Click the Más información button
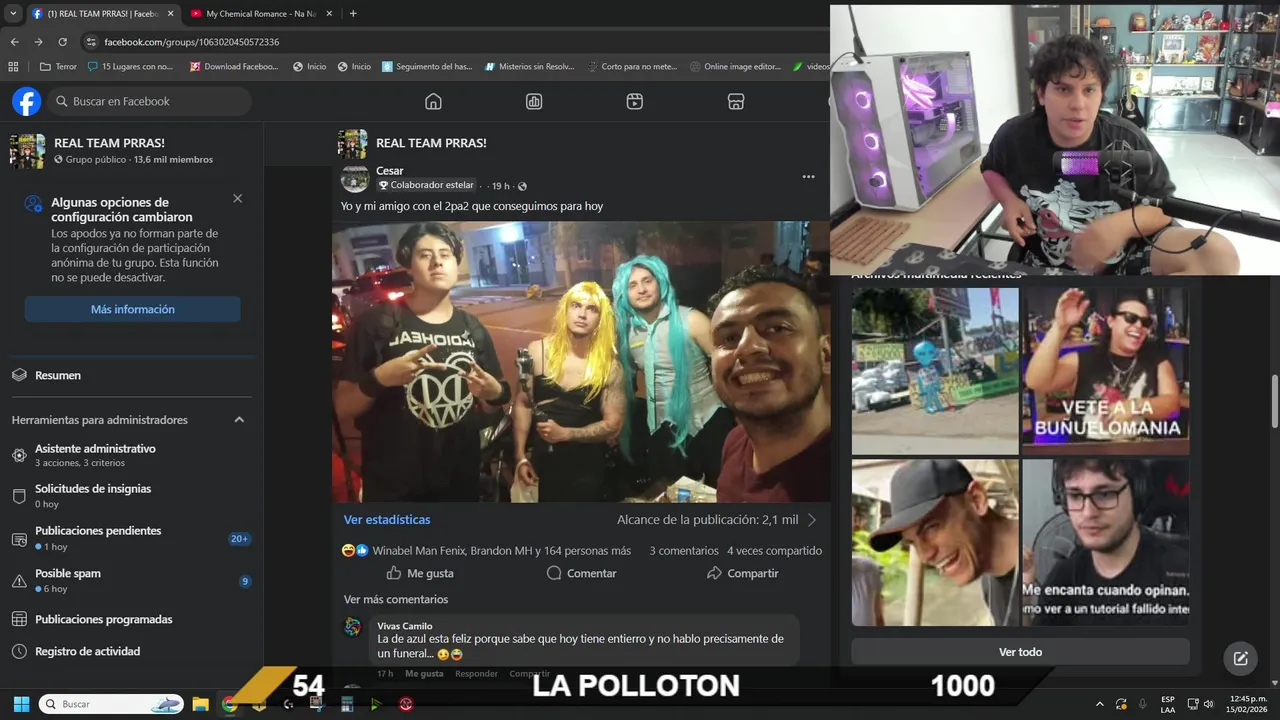 132,309
